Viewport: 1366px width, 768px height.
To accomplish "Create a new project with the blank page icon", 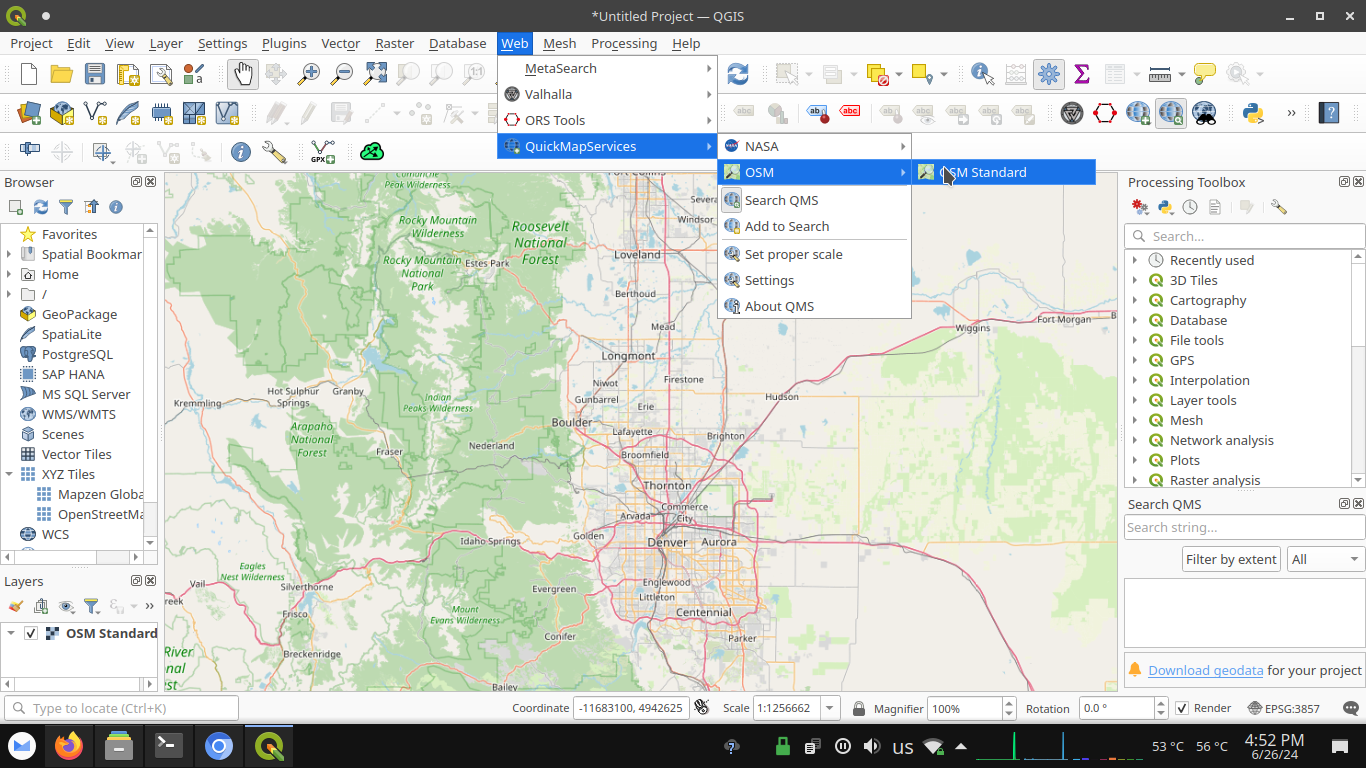I will [x=29, y=74].
